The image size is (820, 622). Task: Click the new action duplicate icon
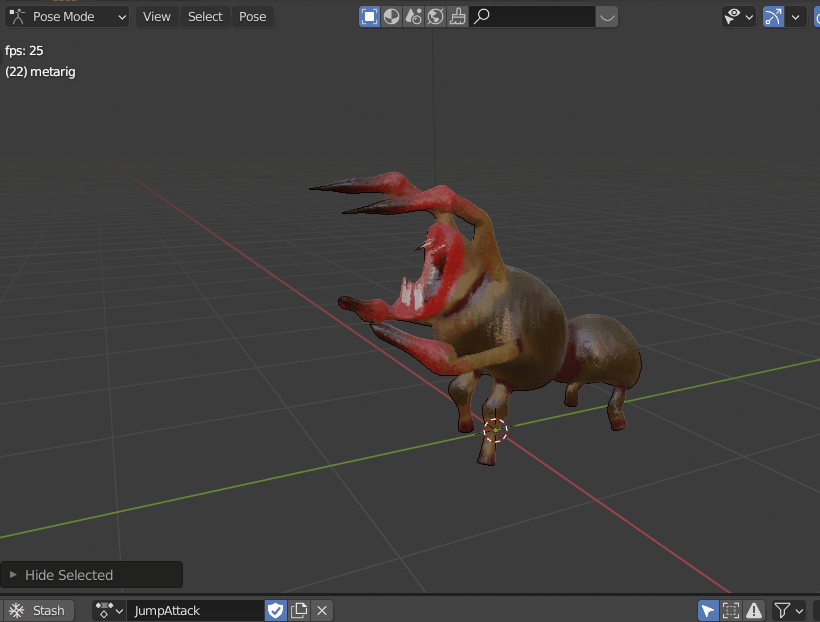click(299, 610)
